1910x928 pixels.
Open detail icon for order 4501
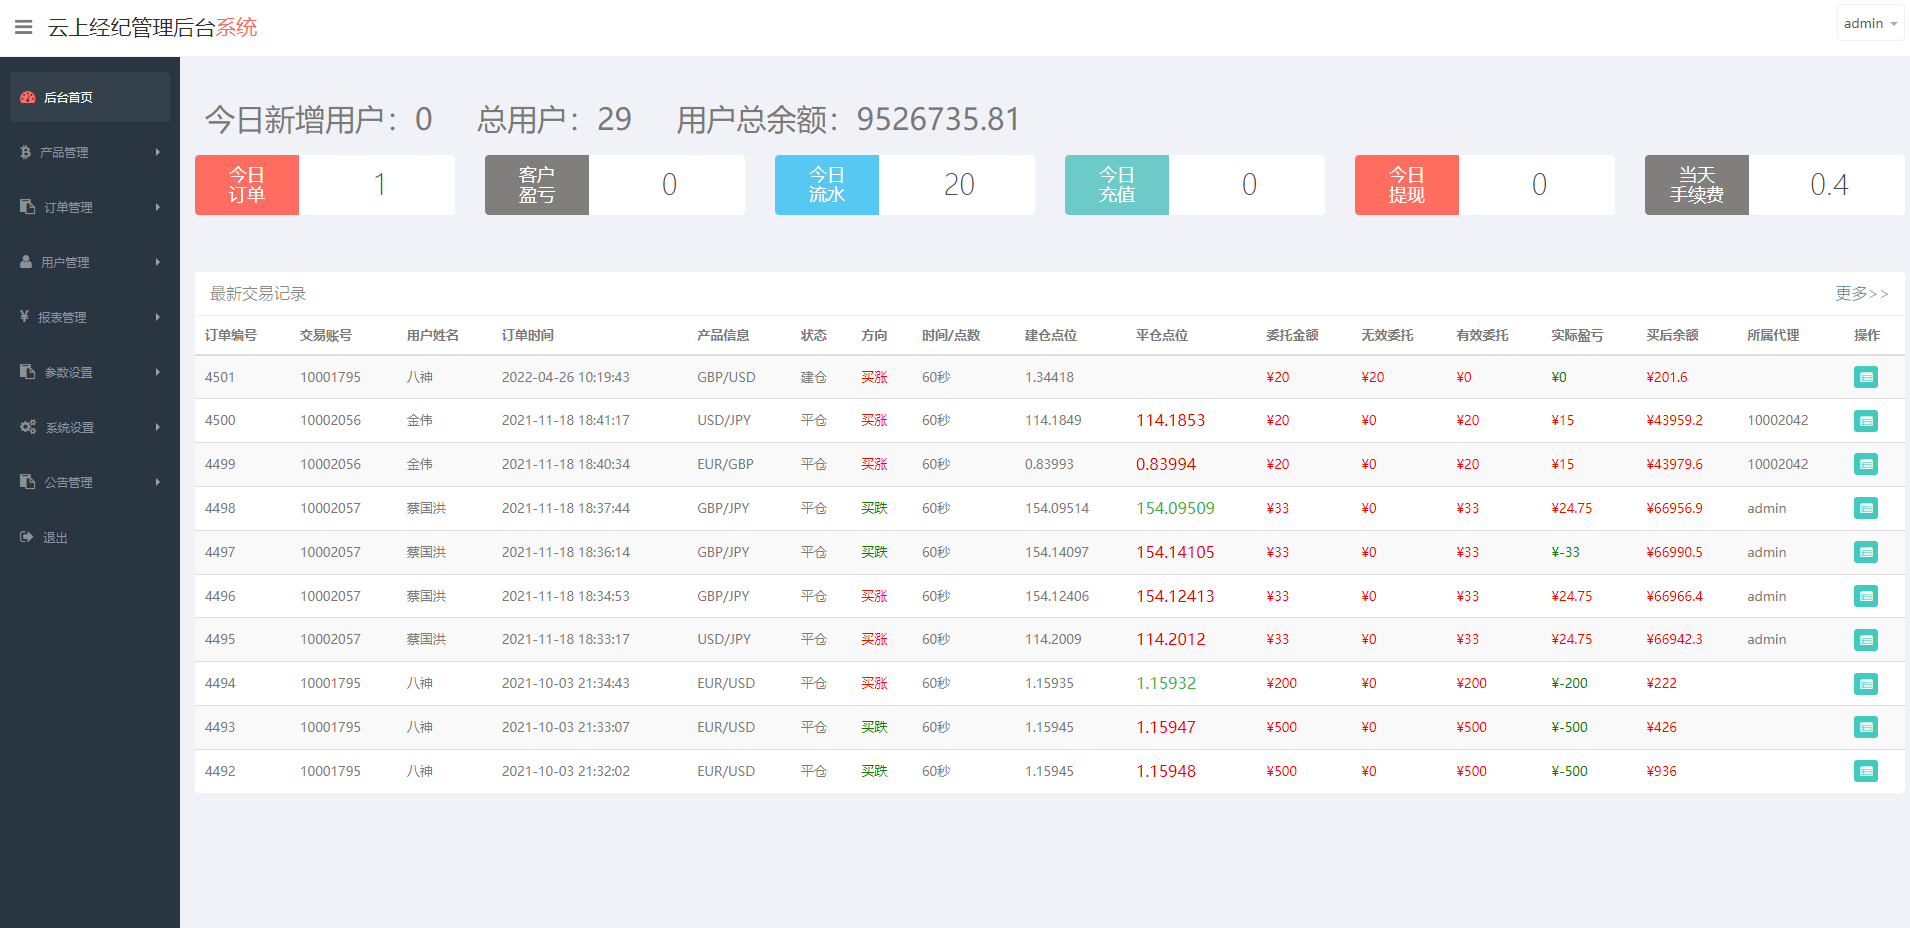[x=1866, y=377]
